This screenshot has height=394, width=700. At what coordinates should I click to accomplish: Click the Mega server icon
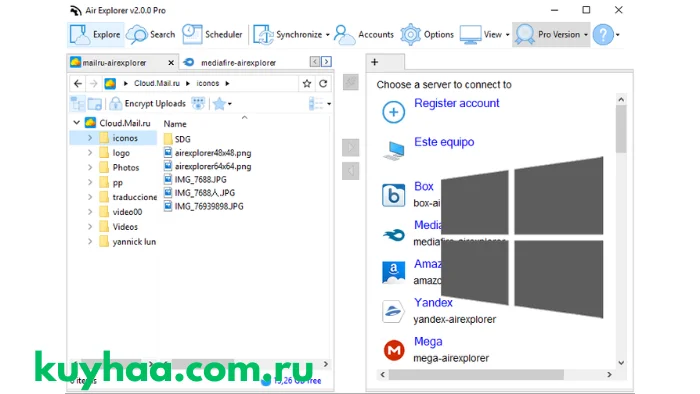point(394,350)
